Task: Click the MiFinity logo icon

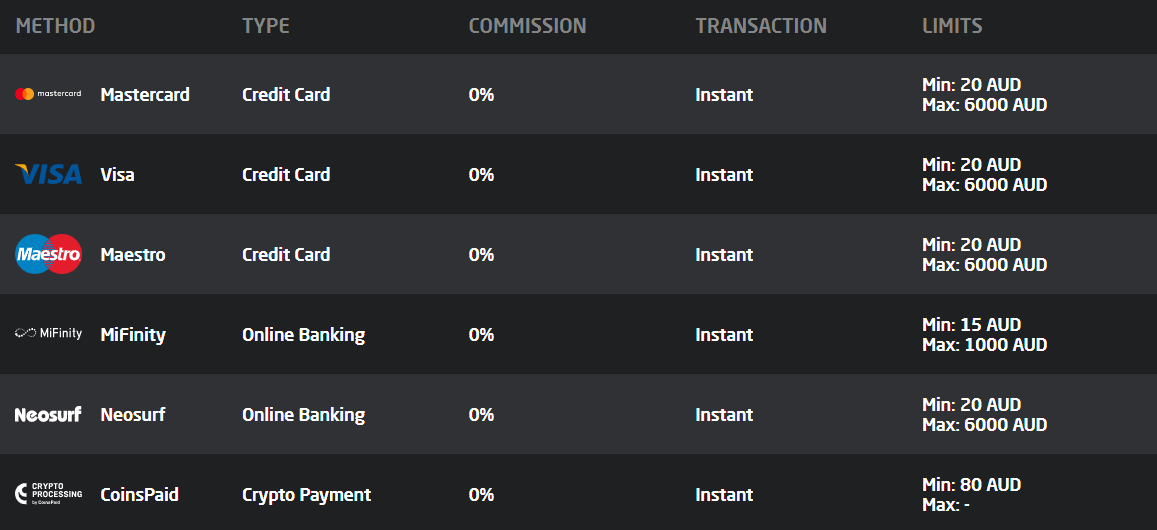Action: [x=48, y=334]
